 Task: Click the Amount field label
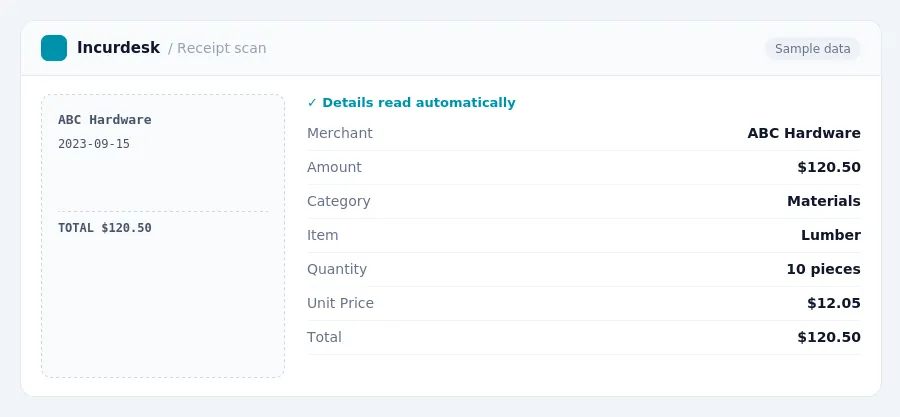334,167
